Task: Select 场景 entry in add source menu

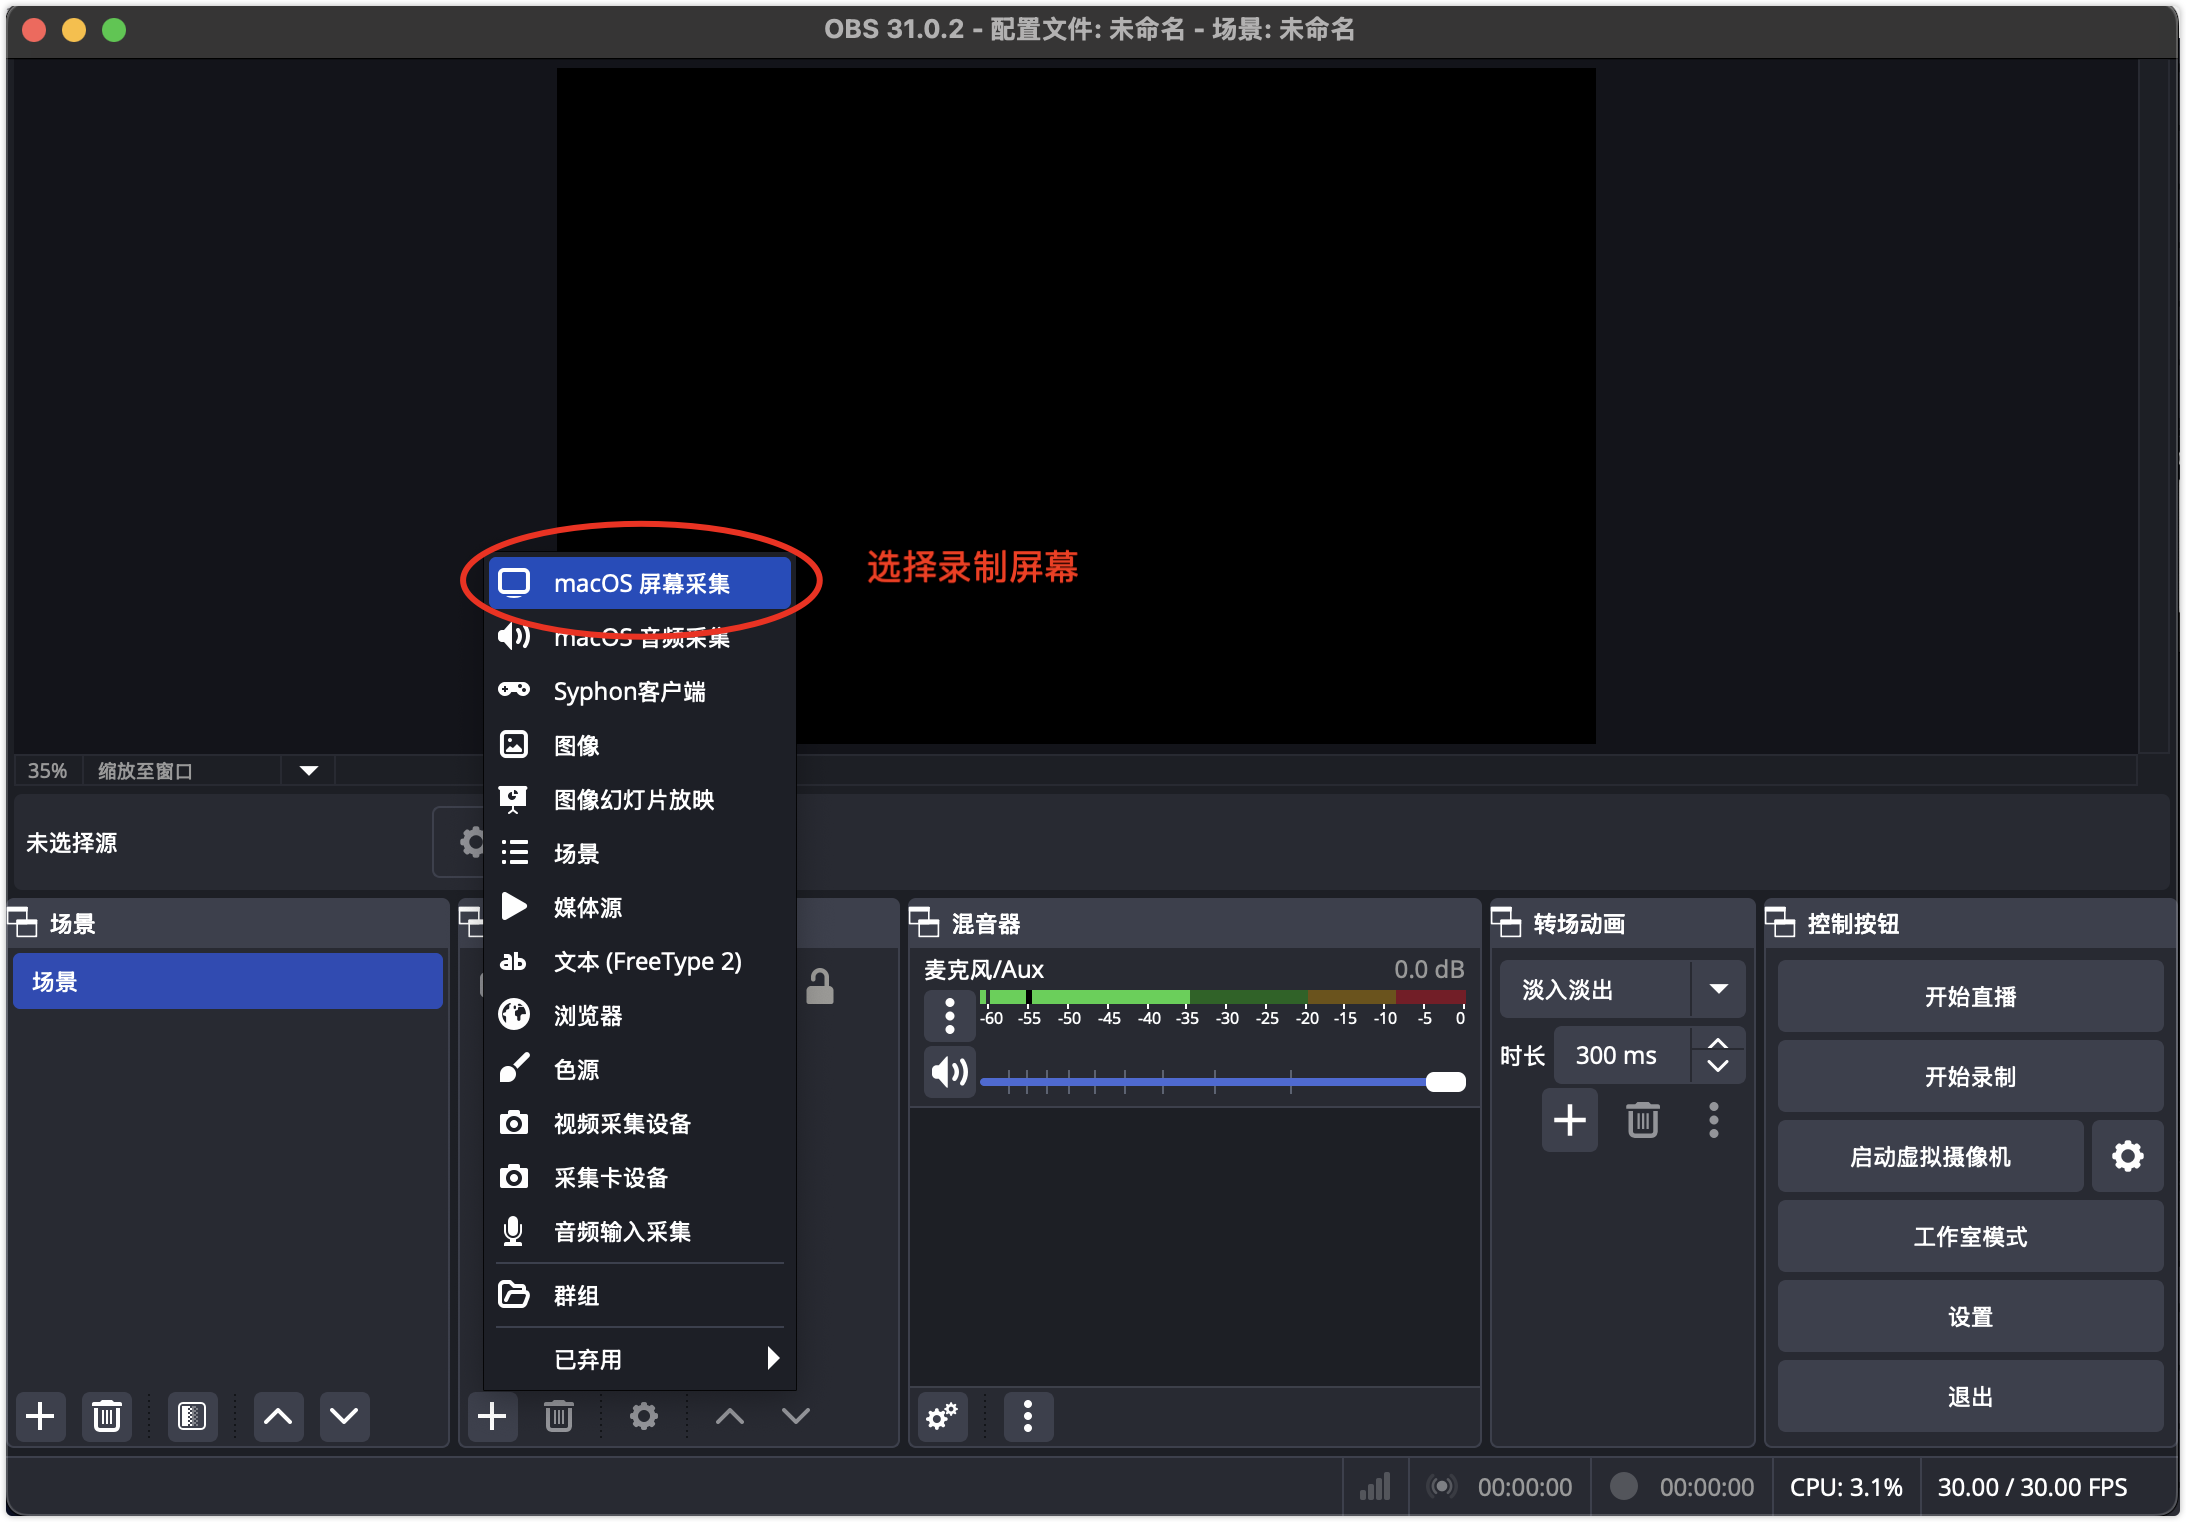Action: point(640,853)
